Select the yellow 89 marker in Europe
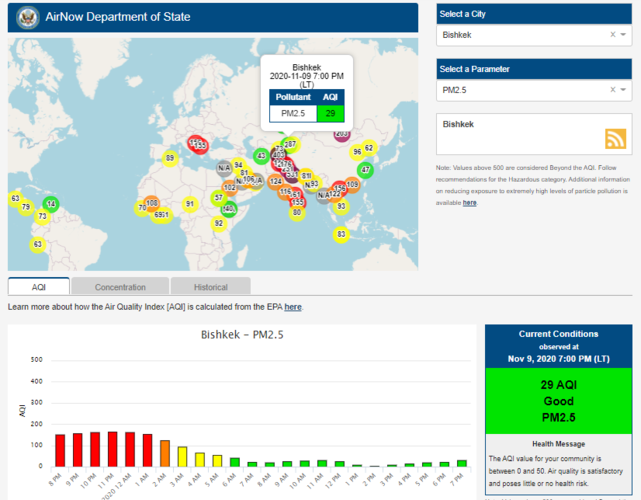The height and width of the screenshot is (500, 641). click(x=170, y=158)
